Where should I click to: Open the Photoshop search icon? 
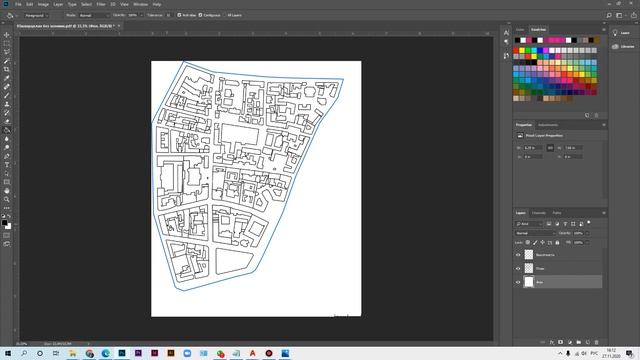point(609,16)
